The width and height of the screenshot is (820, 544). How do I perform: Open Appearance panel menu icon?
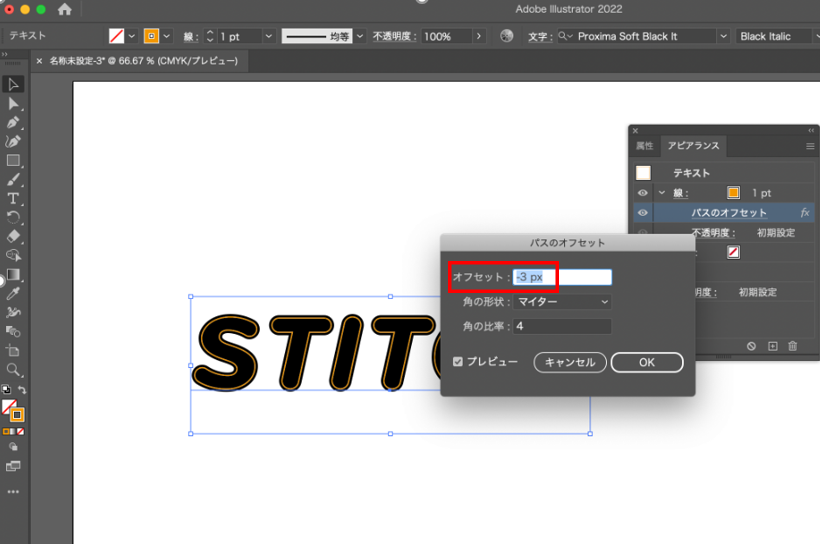810,146
